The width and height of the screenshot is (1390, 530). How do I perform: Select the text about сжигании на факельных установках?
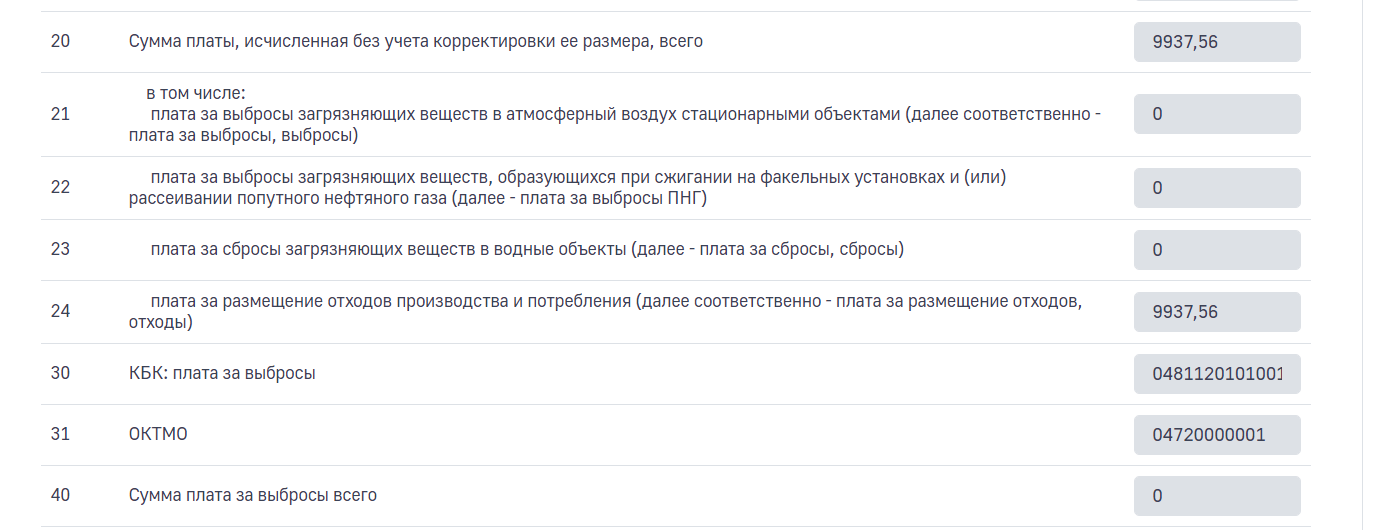(577, 178)
